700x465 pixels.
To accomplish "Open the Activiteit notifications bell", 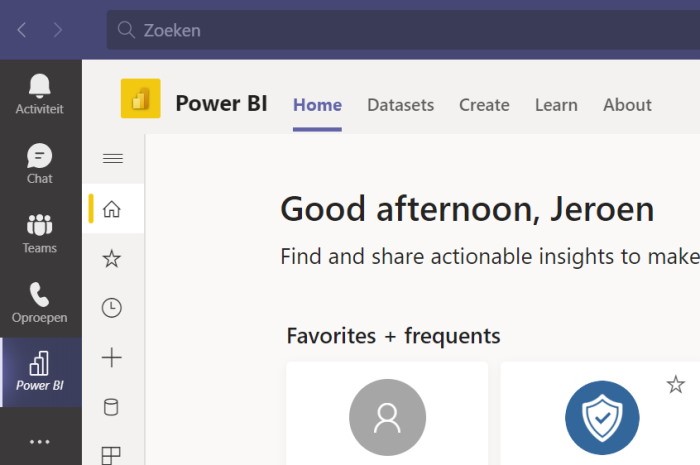I will (x=40, y=94).
